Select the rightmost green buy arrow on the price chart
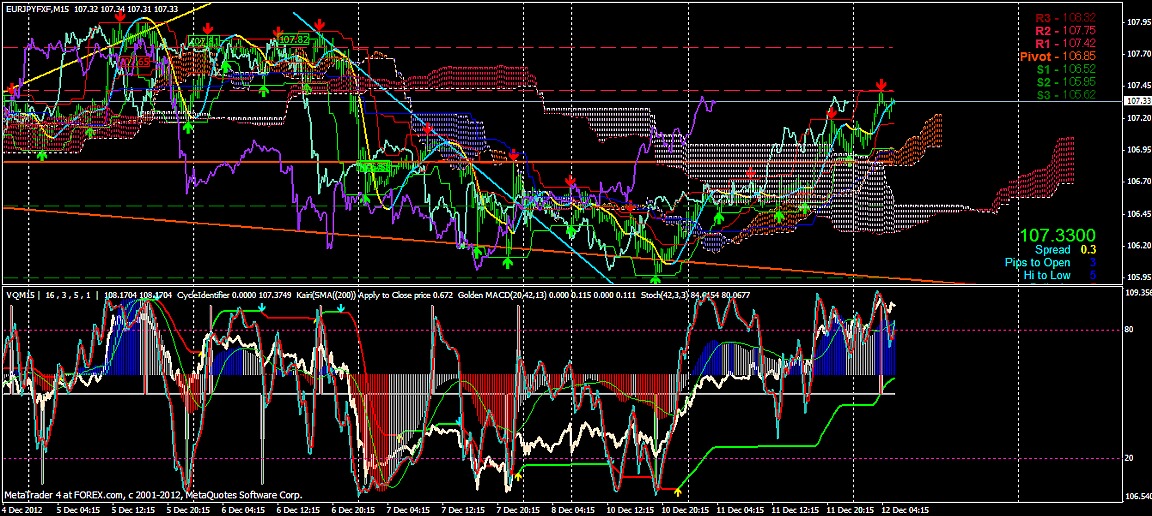The height and width of the screenshot is (516, 1152). click(849, 161)
